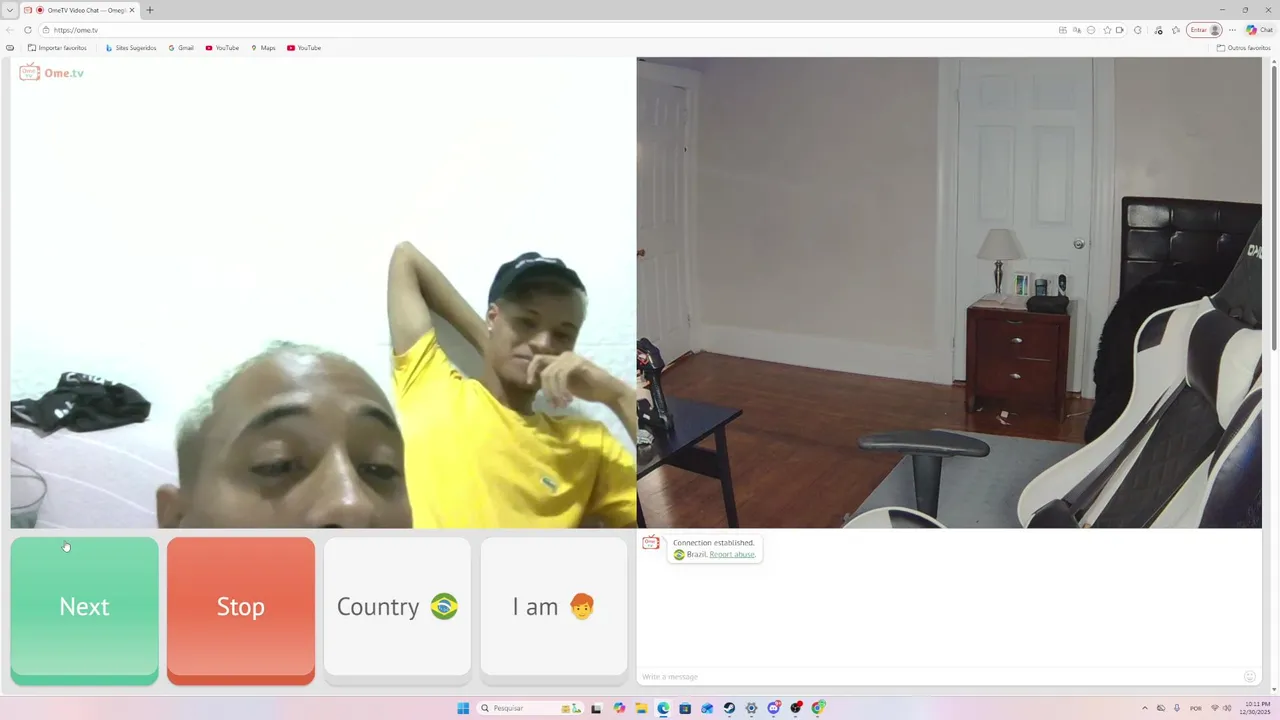Open Chrome from the taskbar

(x=818, y=708)
